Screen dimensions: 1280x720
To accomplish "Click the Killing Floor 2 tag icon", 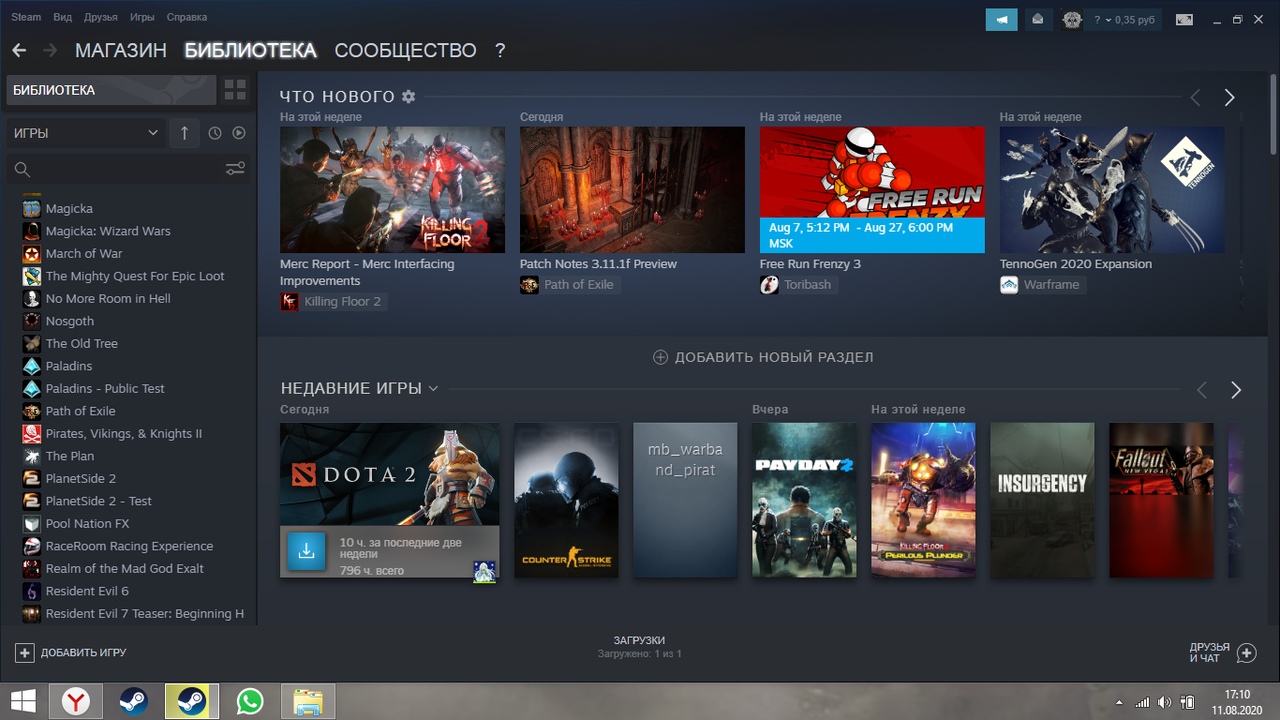I will tap(289, 301).
